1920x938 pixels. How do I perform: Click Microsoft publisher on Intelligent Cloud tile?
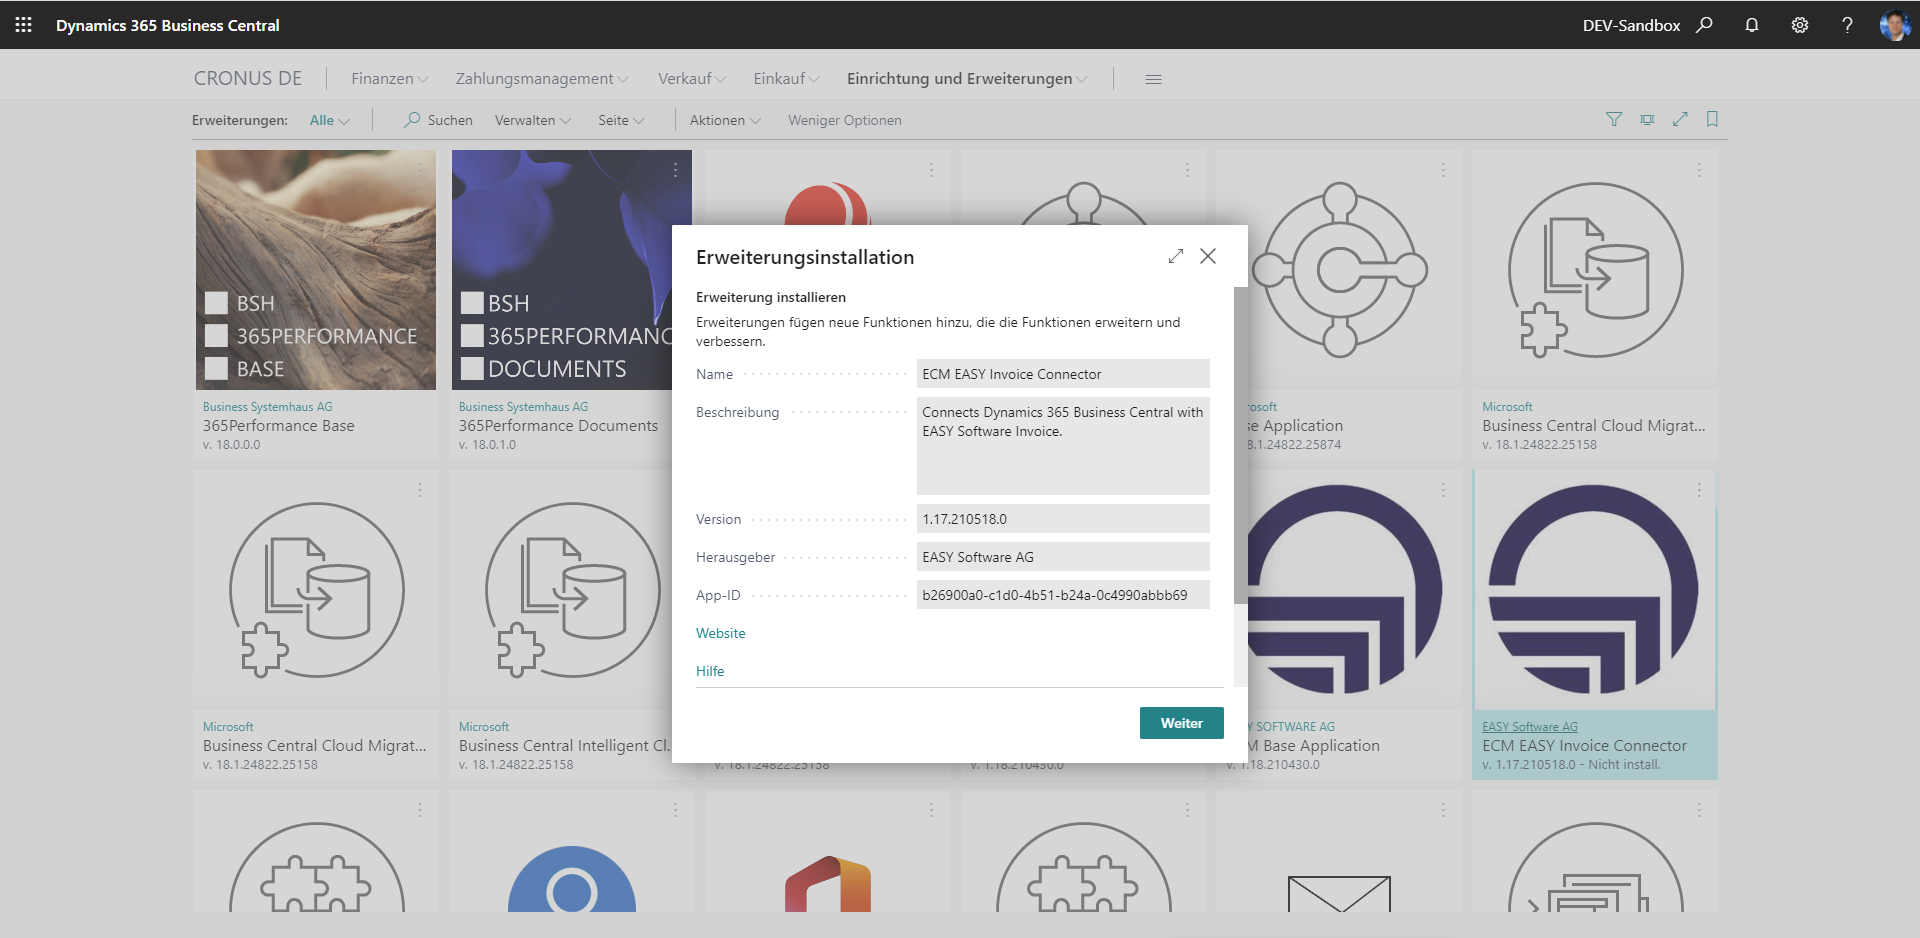coord(483,727)
